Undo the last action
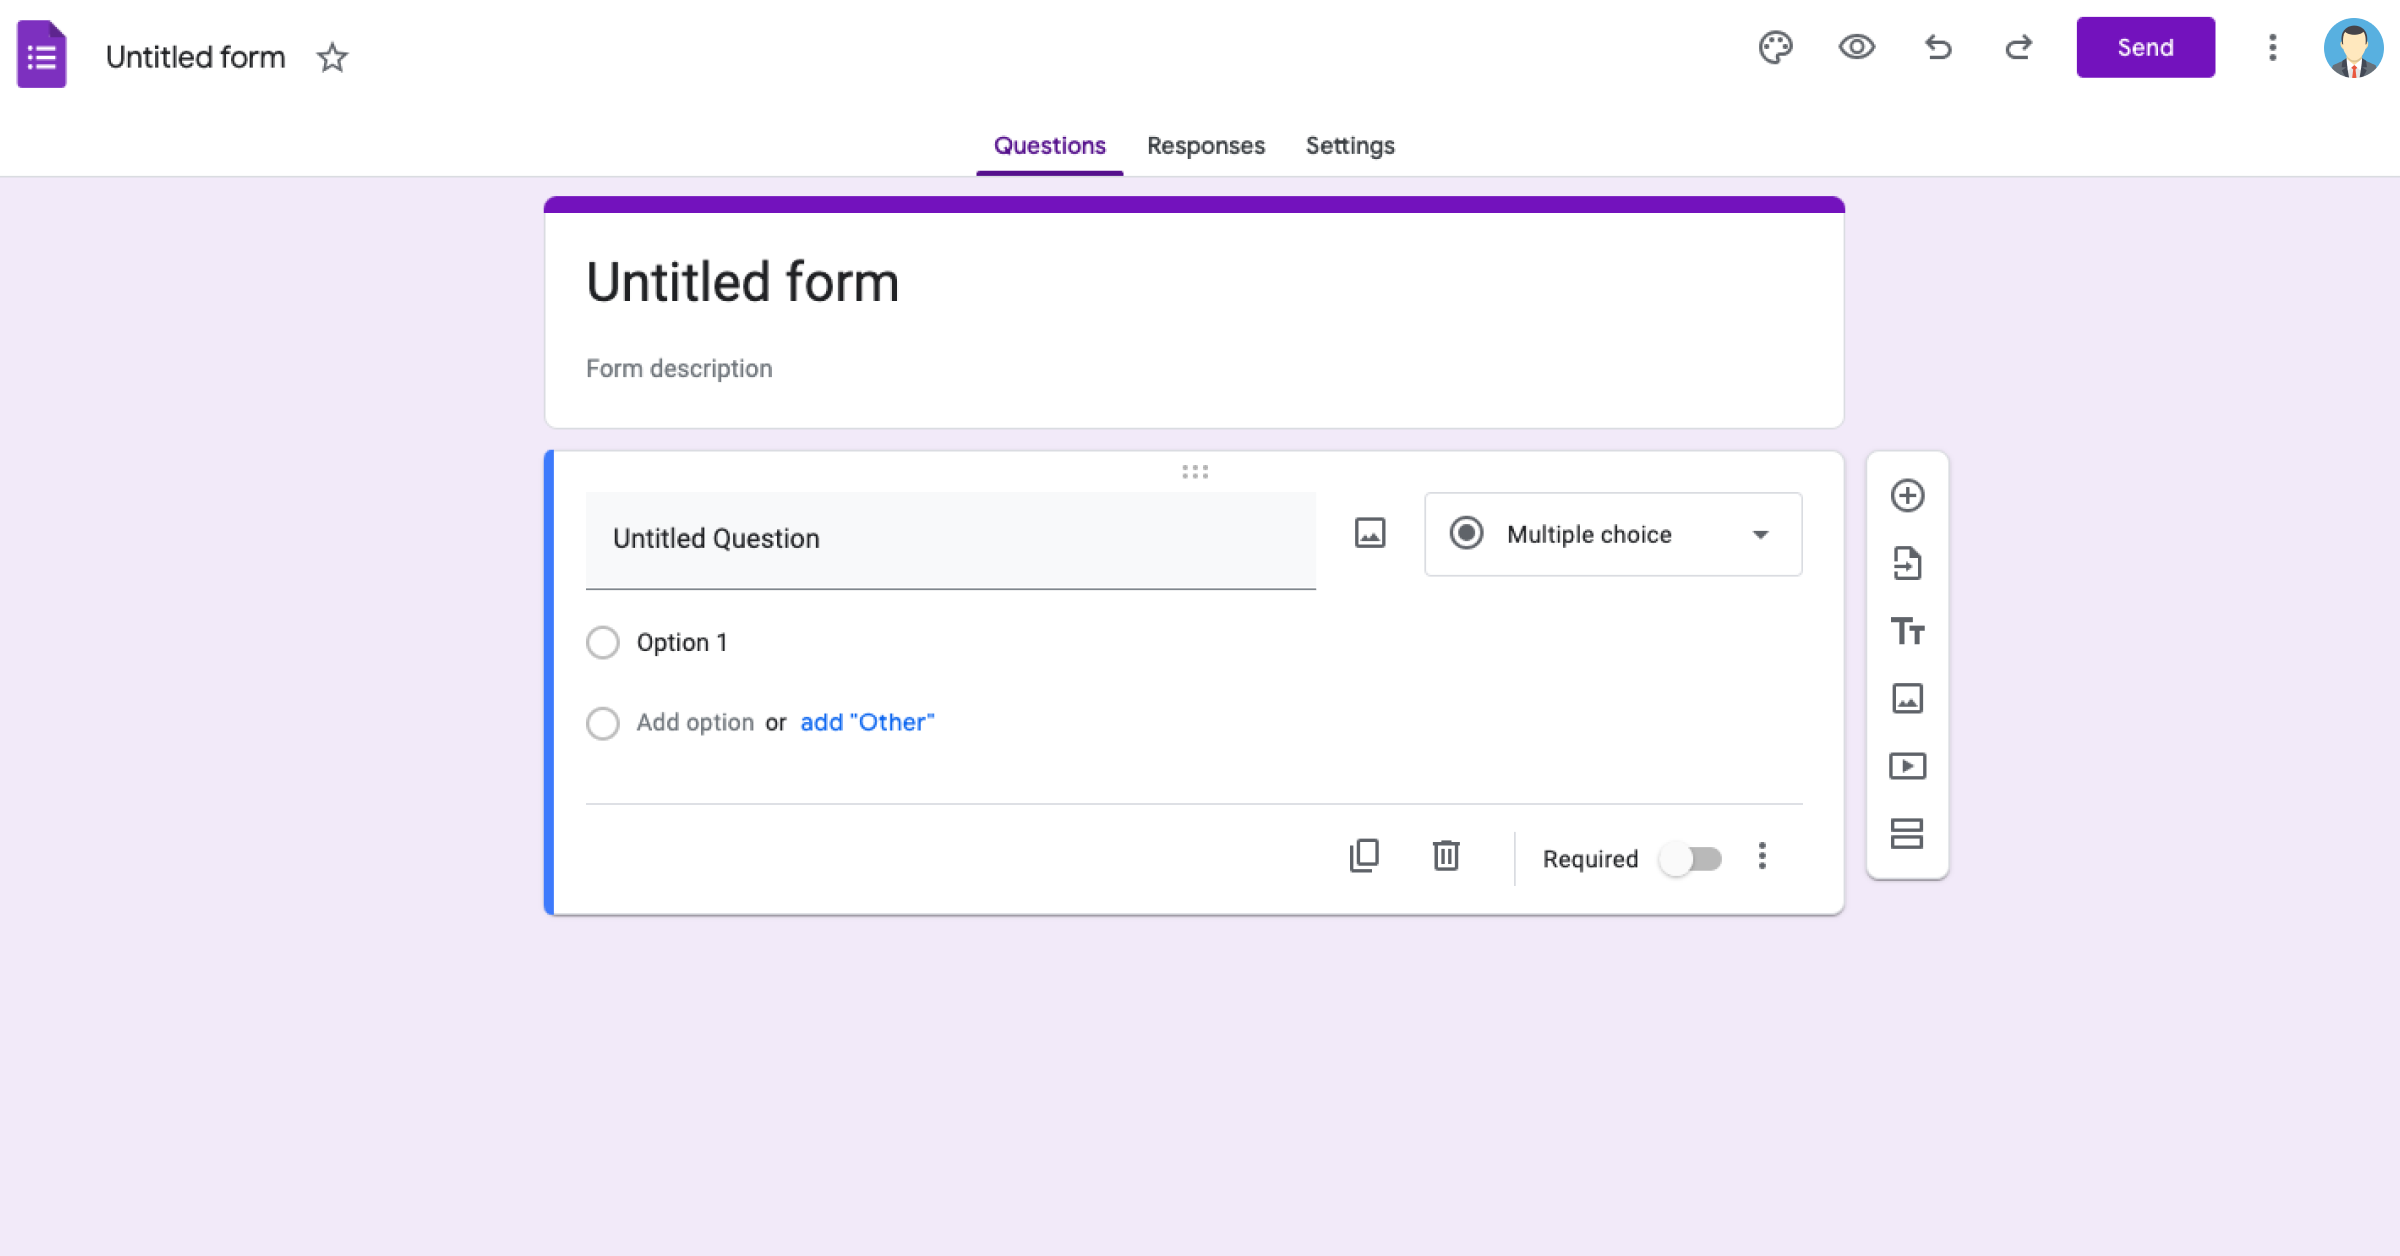This screenshot has width=2400, height=1256. (1938, 47)
